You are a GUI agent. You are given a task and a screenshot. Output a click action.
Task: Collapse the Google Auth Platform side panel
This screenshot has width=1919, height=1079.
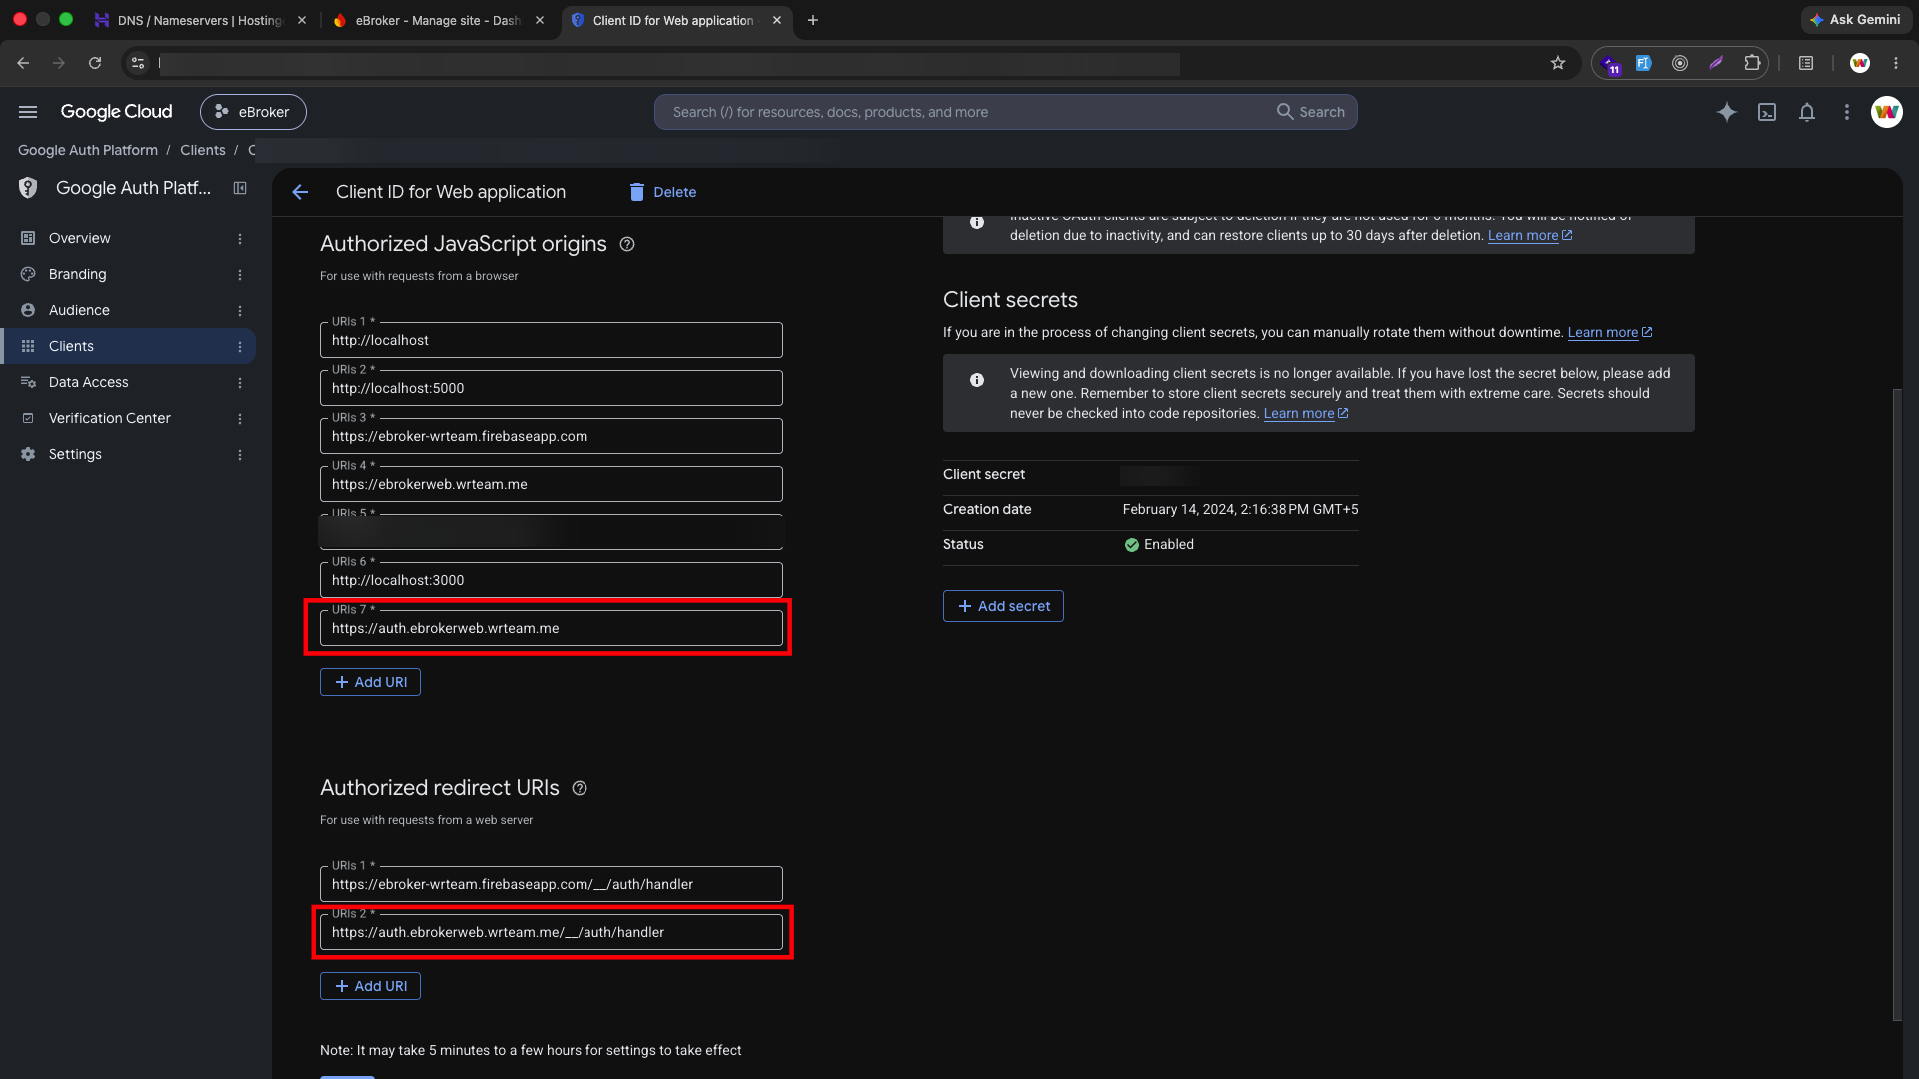pos(240,188)
